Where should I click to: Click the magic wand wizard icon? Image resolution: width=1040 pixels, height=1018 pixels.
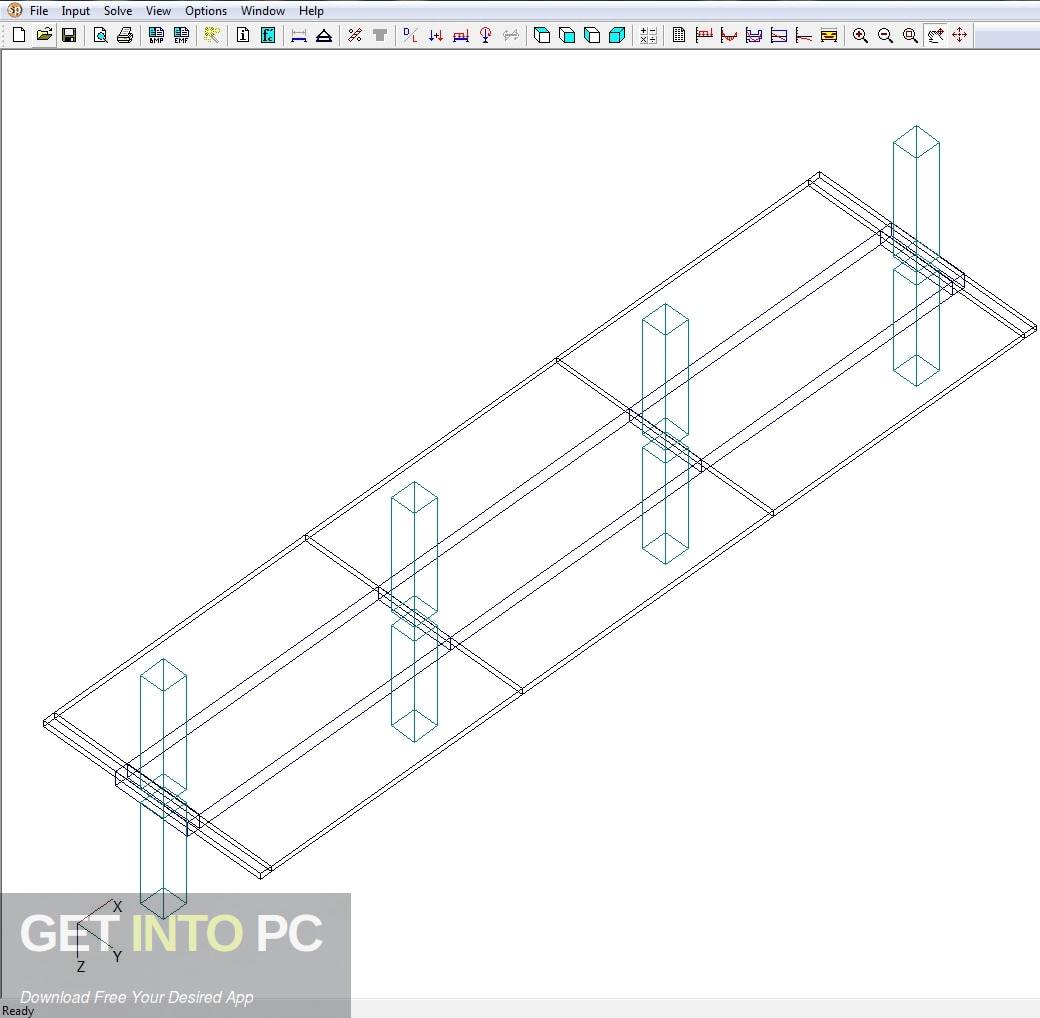click(x=212, y=35)
